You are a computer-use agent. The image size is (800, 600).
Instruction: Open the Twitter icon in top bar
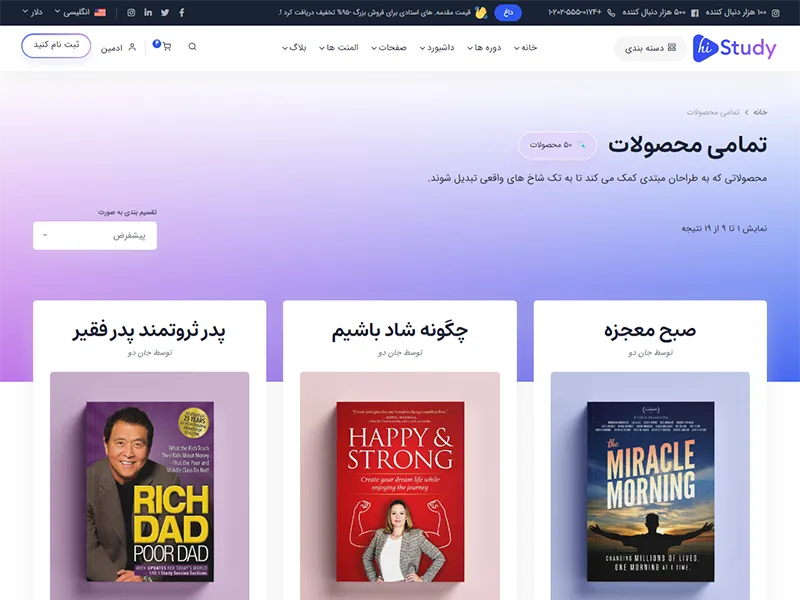pos(165,12)
